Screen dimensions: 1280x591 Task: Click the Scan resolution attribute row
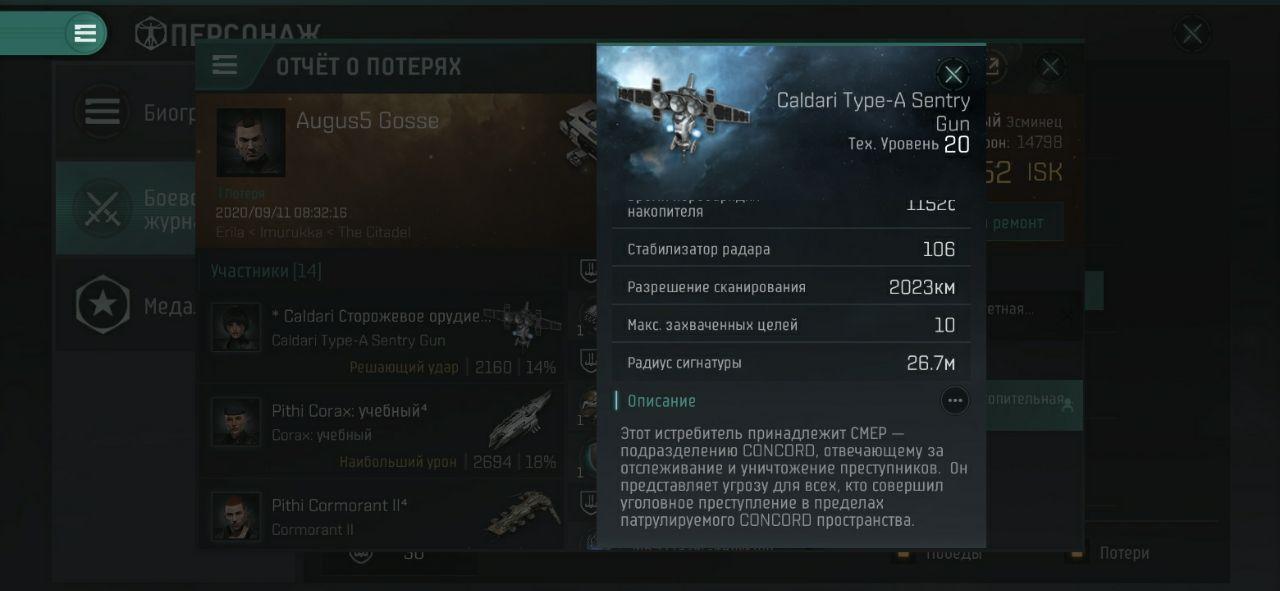[x=791, y=287]
